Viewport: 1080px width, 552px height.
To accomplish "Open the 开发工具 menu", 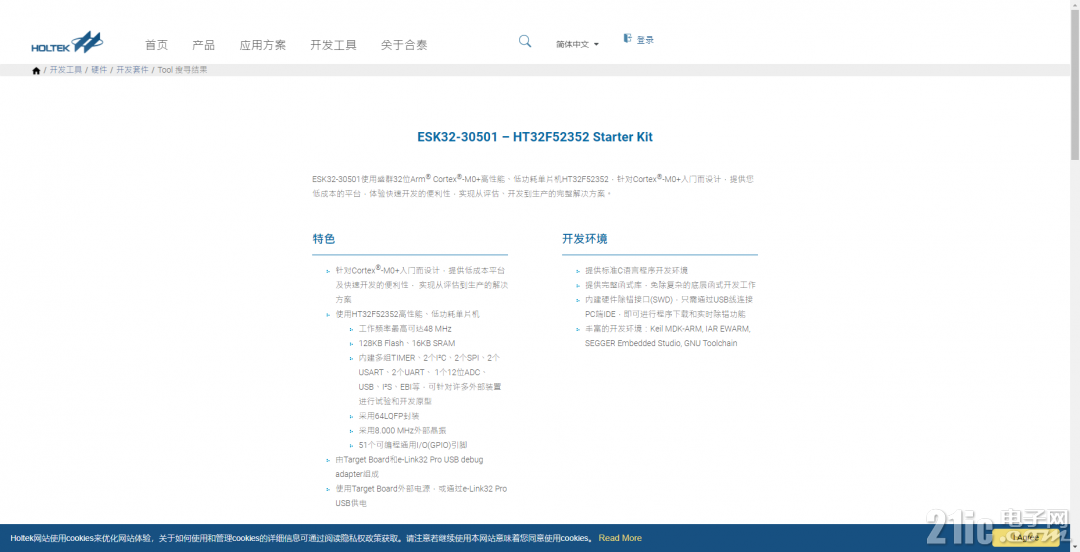I will (x=333, y=45).
